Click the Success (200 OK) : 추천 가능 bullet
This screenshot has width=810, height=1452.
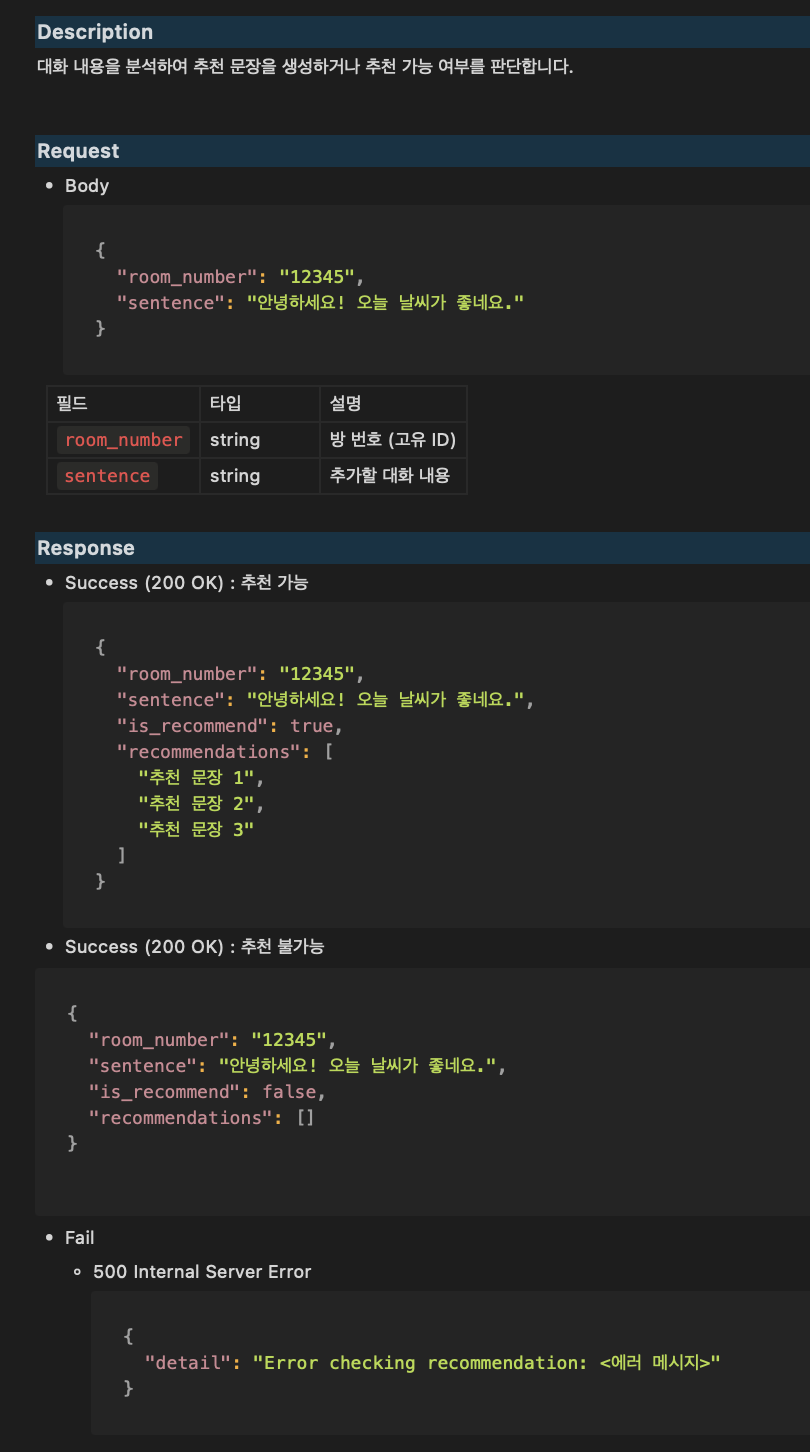187,583
